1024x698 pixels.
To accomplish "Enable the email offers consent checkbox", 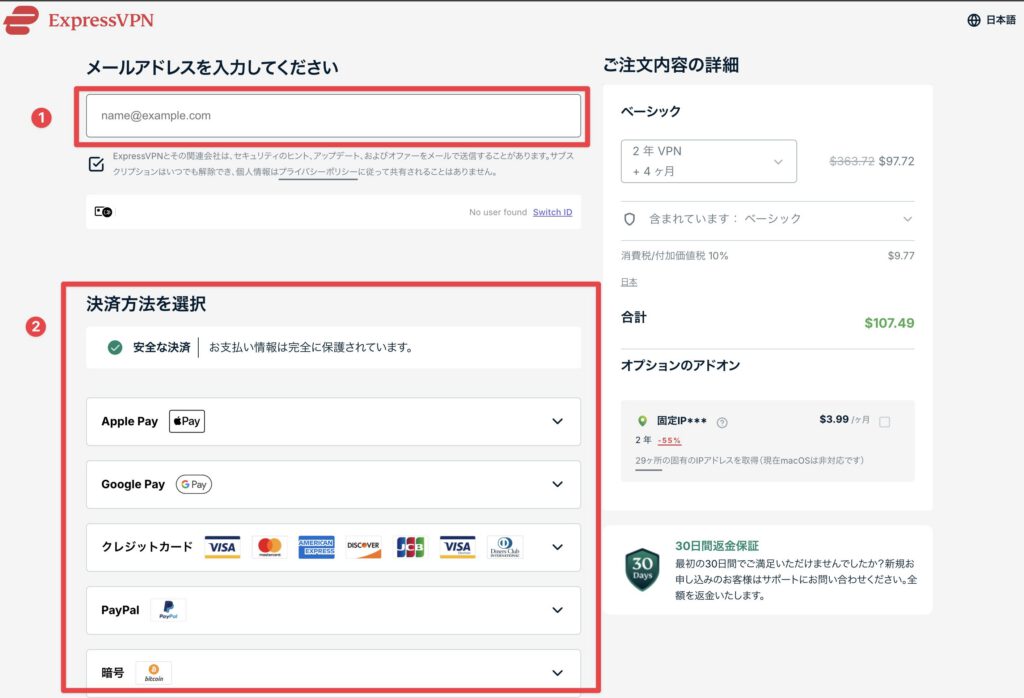I will click(x=95, y=163).
